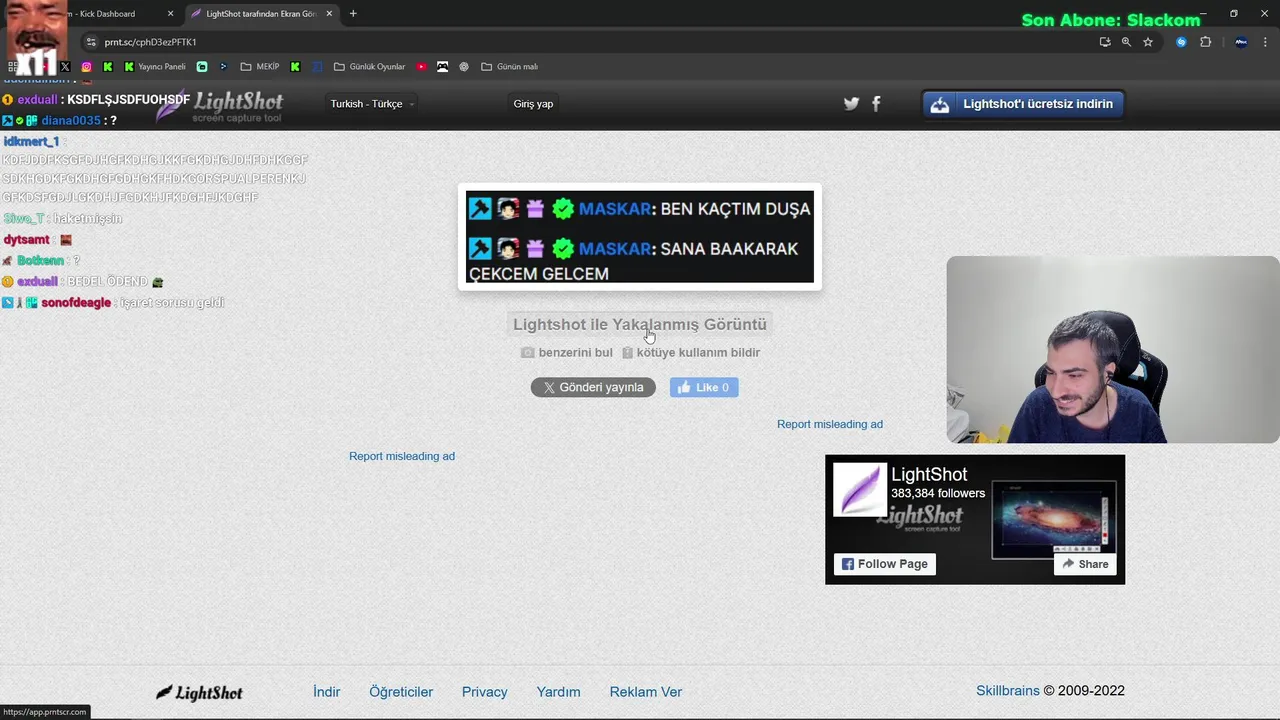Open the ChatGPT-style bookmark icon
Screen dimensions: 1280x720
[x=464, y=67]
